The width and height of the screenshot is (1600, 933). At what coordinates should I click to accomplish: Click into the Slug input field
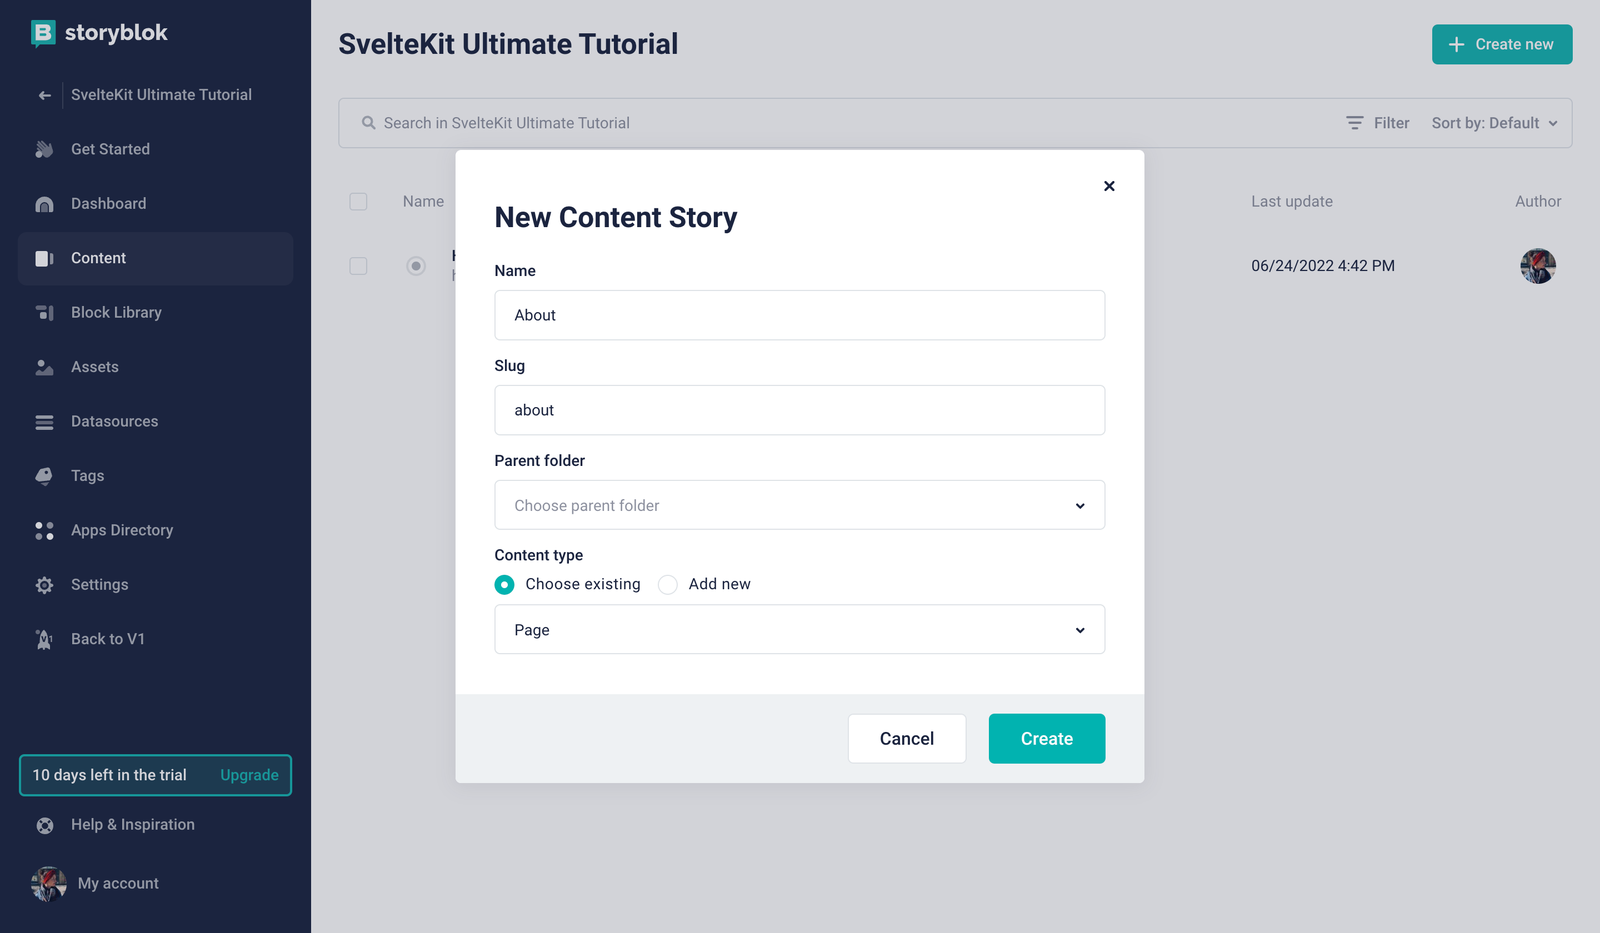(800, 410)
